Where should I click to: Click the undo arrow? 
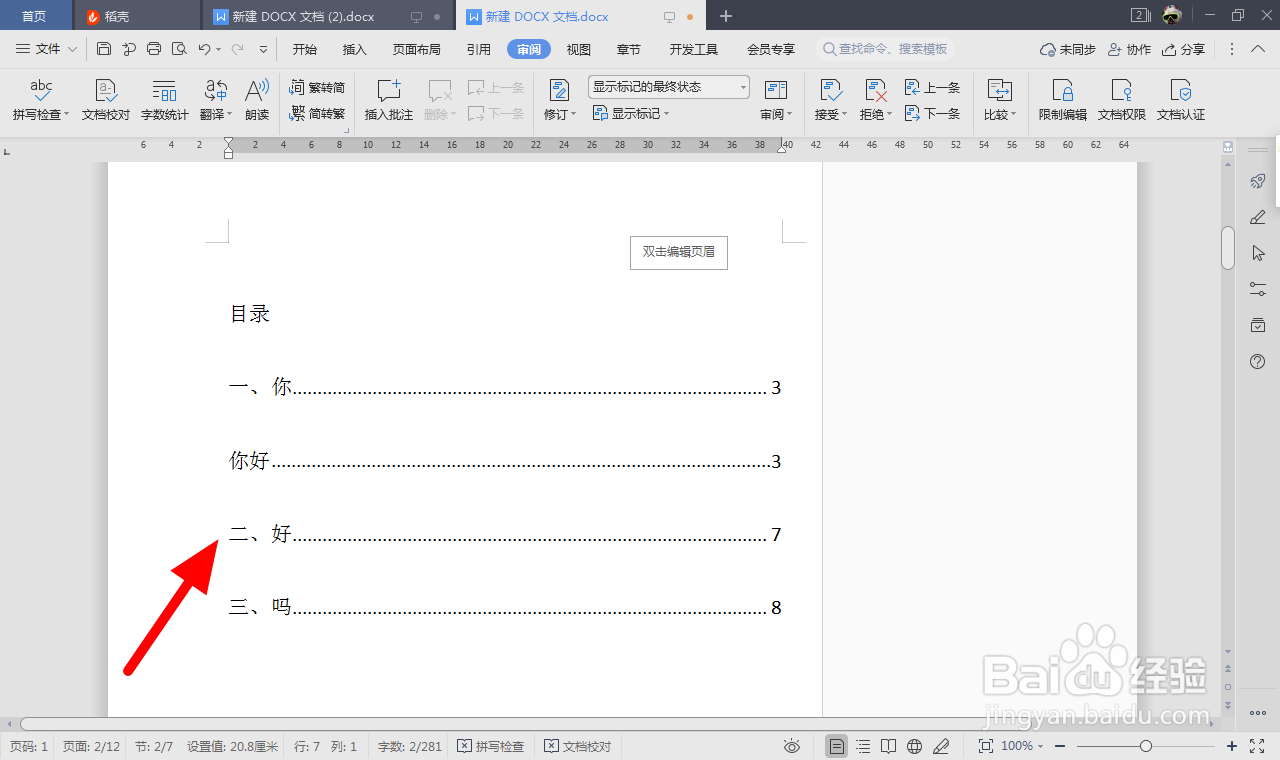(x=204, y=49)
